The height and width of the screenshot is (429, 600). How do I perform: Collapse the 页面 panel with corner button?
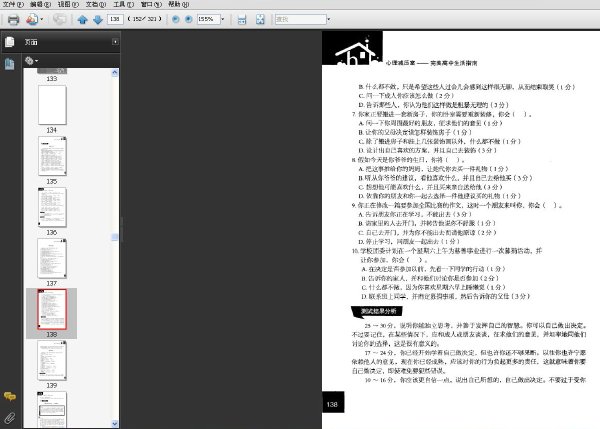(115, 42)
